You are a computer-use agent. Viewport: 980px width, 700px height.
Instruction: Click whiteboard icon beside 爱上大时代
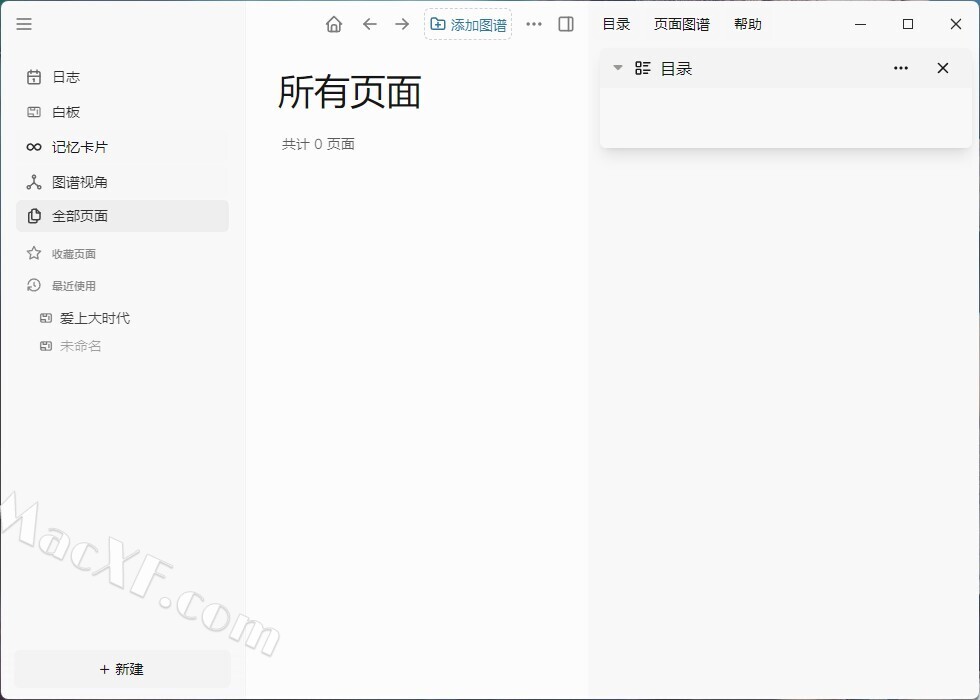coord(46,318)
